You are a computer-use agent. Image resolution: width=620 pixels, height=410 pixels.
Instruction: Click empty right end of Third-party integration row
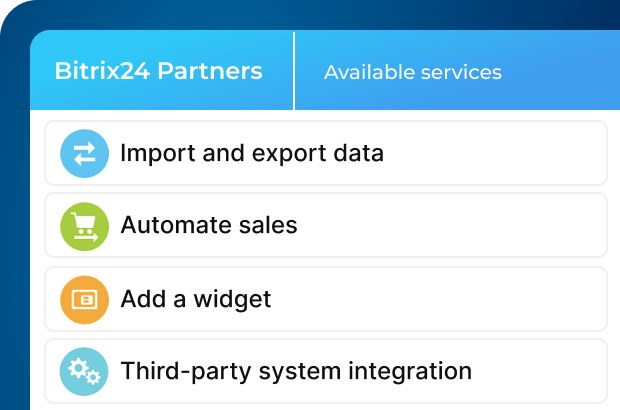point(560,371)
